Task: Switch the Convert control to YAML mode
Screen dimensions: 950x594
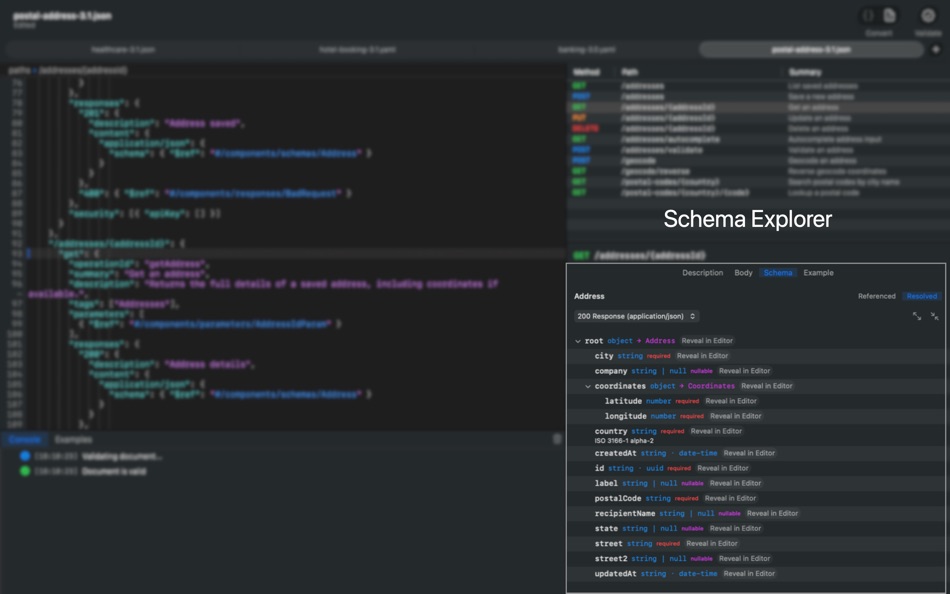Action: pos(888,14)
